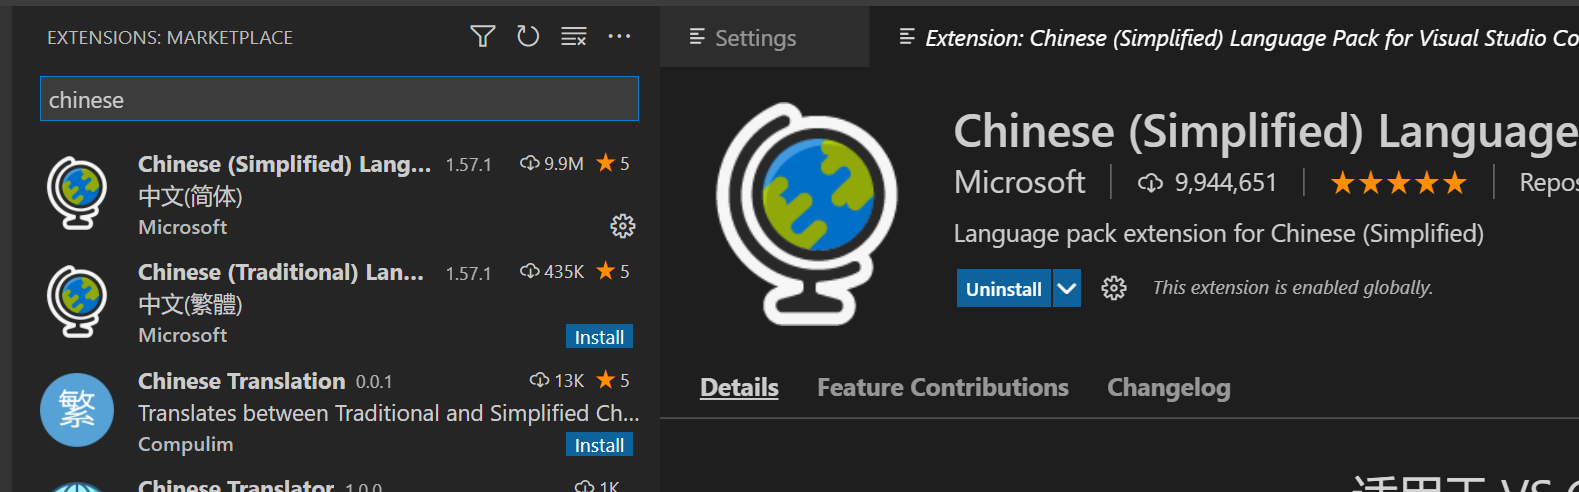This screenshot has width=1579, height=492.
Task: Open manage gear for Chinese (Simplified) list item
Action: pos(622,226)
